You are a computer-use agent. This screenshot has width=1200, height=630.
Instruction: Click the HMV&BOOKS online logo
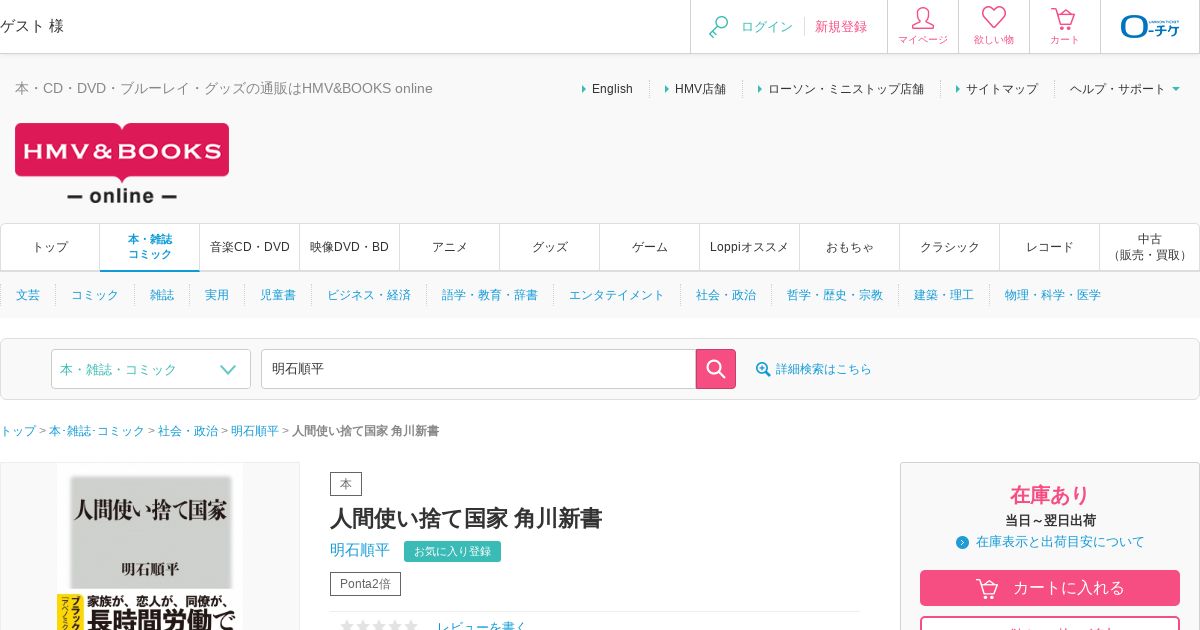point(122,164)
